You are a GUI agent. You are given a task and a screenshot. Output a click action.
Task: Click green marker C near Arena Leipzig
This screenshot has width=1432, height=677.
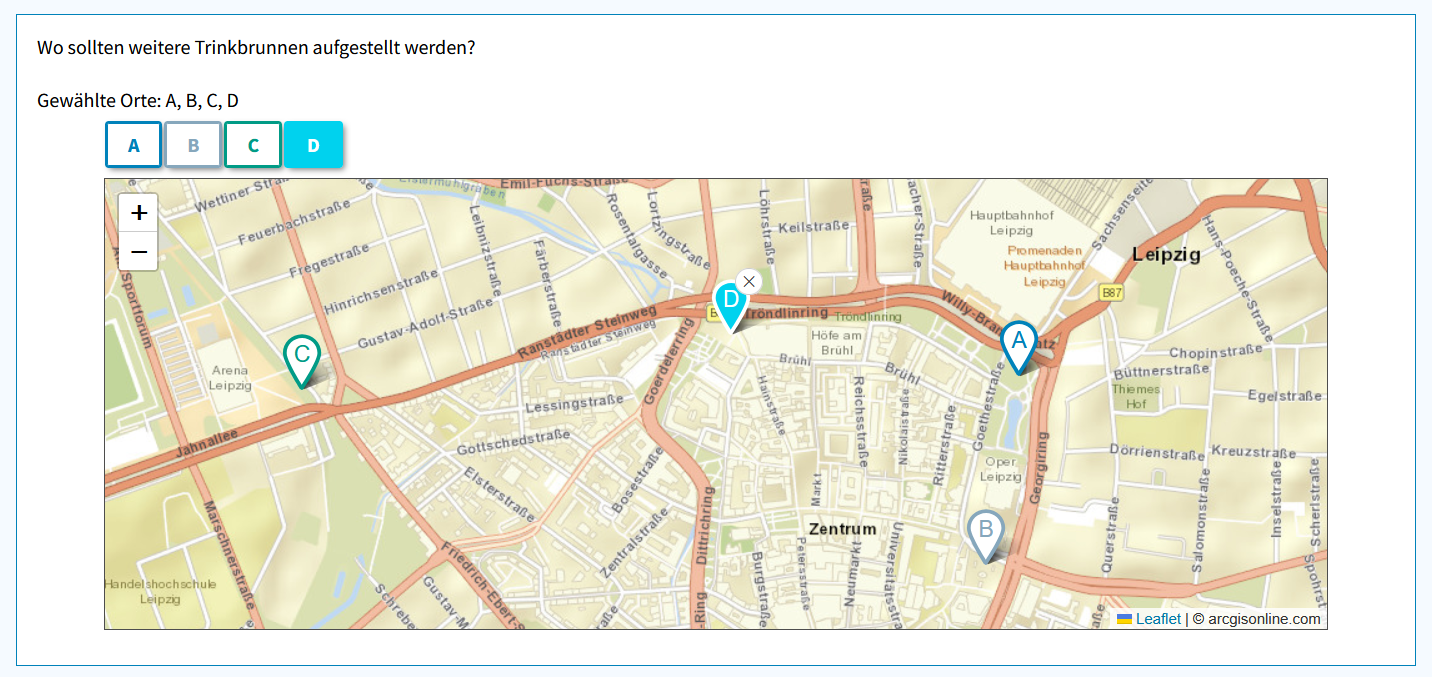[301, 357]
